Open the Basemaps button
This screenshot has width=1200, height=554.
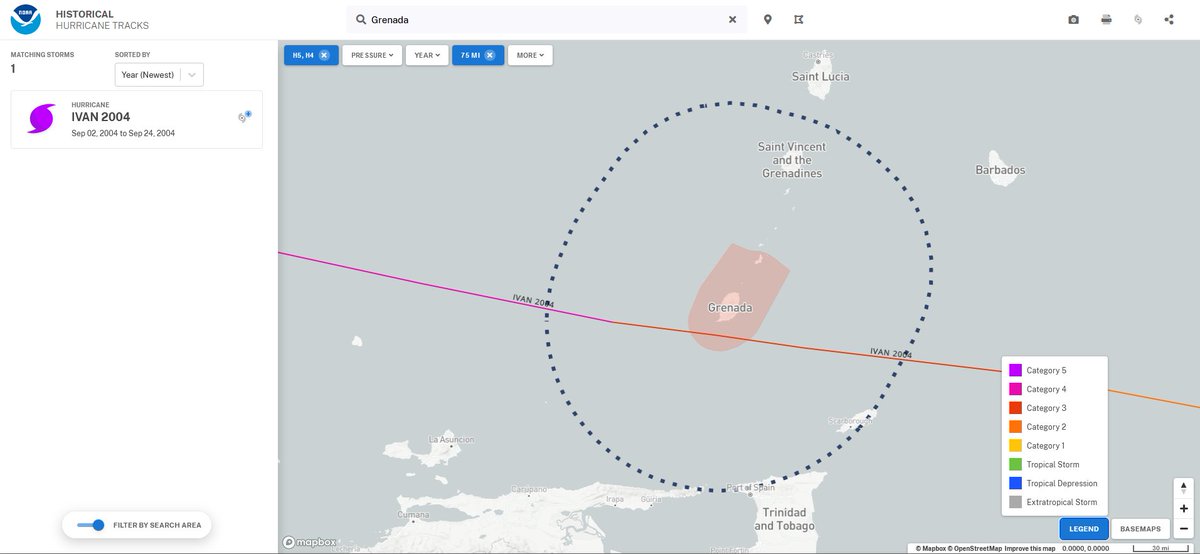(1140, 529)
